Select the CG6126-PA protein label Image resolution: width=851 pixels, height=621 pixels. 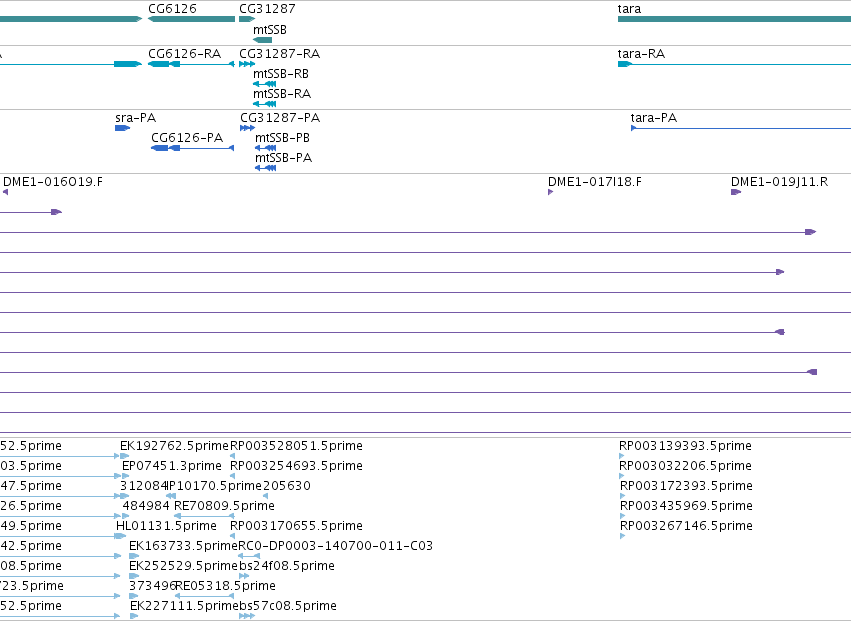pos(187,138)
